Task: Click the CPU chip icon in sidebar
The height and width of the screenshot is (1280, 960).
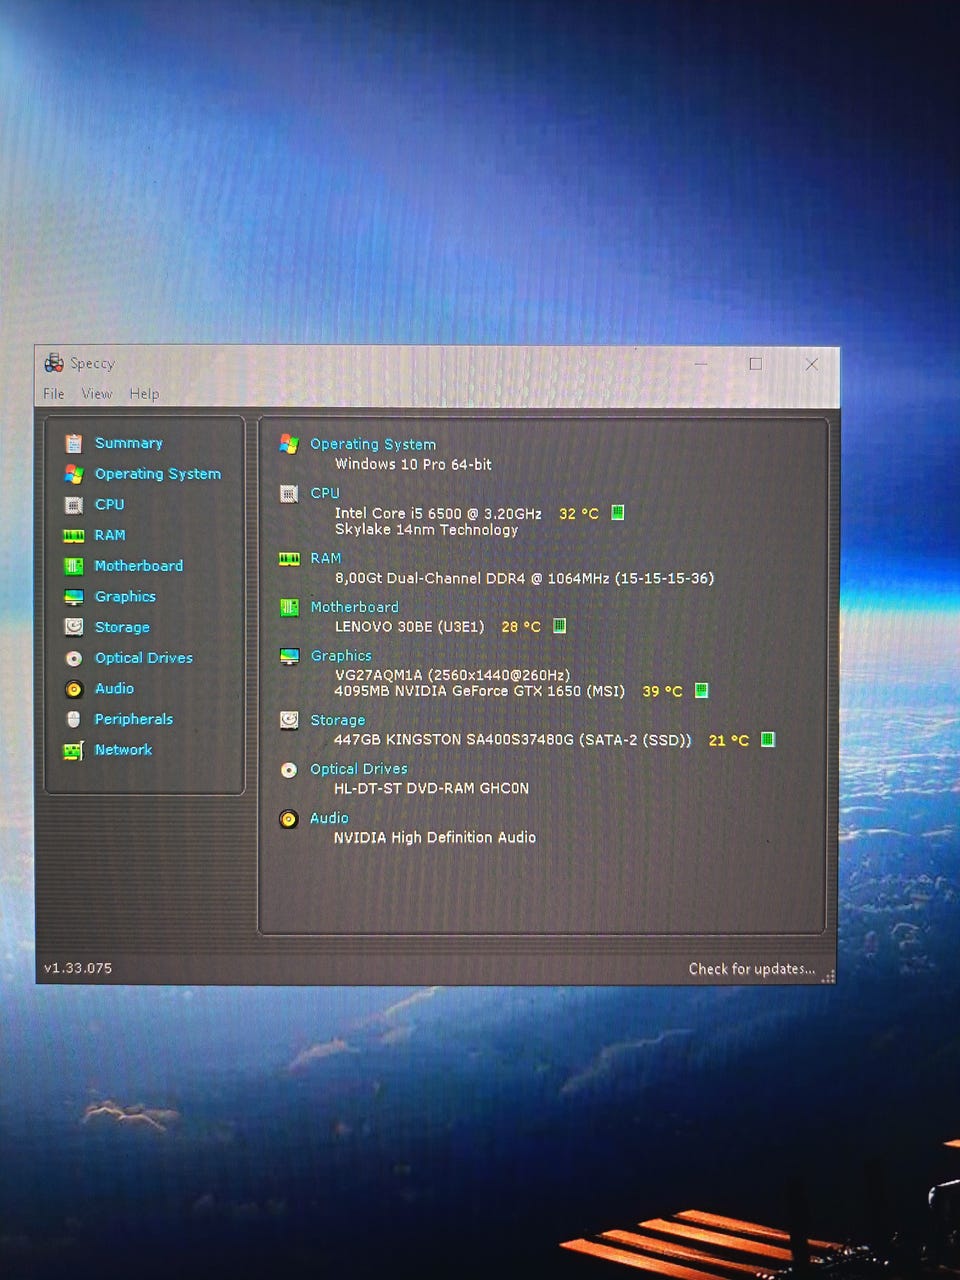Action: click(74, 505)
